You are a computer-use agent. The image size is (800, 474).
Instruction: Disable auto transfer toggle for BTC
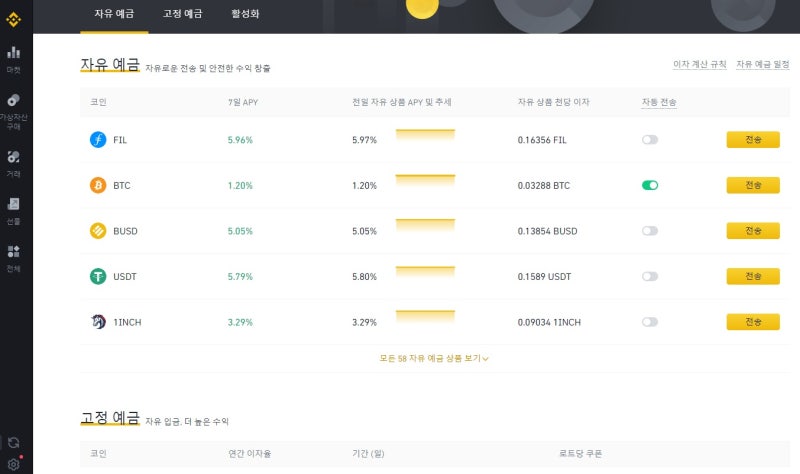[x=649, y=185]
